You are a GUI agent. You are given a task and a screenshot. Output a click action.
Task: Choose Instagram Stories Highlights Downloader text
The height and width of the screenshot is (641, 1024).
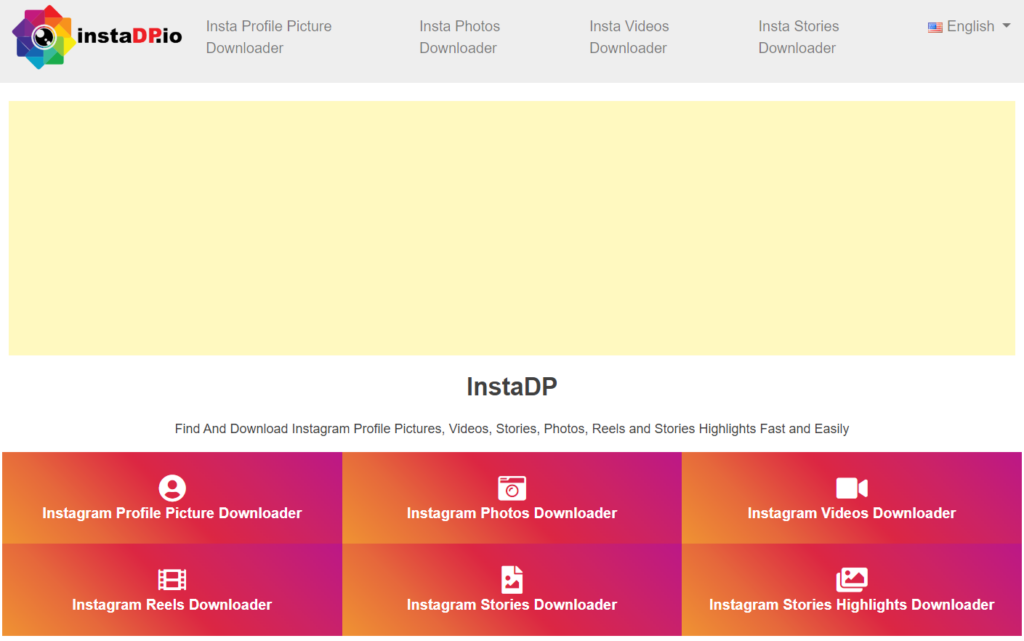point(851,605)
